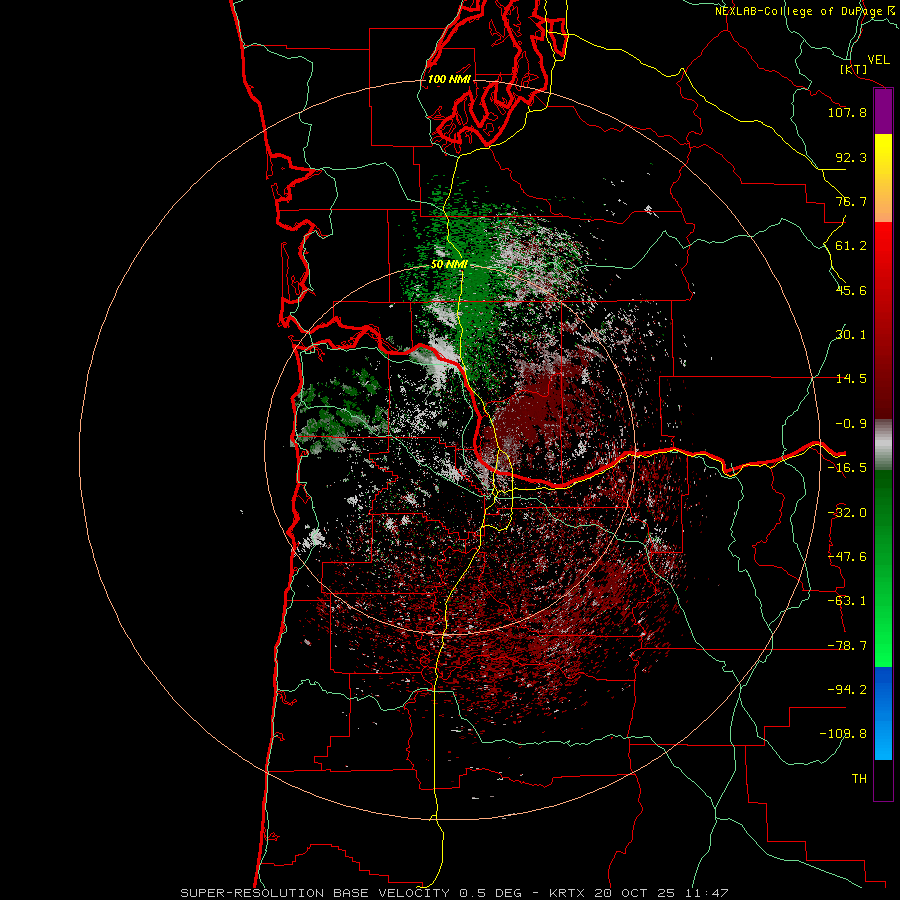Click the -109.8 velocity scale value
This screenshot has height=900, width=900.
pyautogui.click(x=843, y=734)
